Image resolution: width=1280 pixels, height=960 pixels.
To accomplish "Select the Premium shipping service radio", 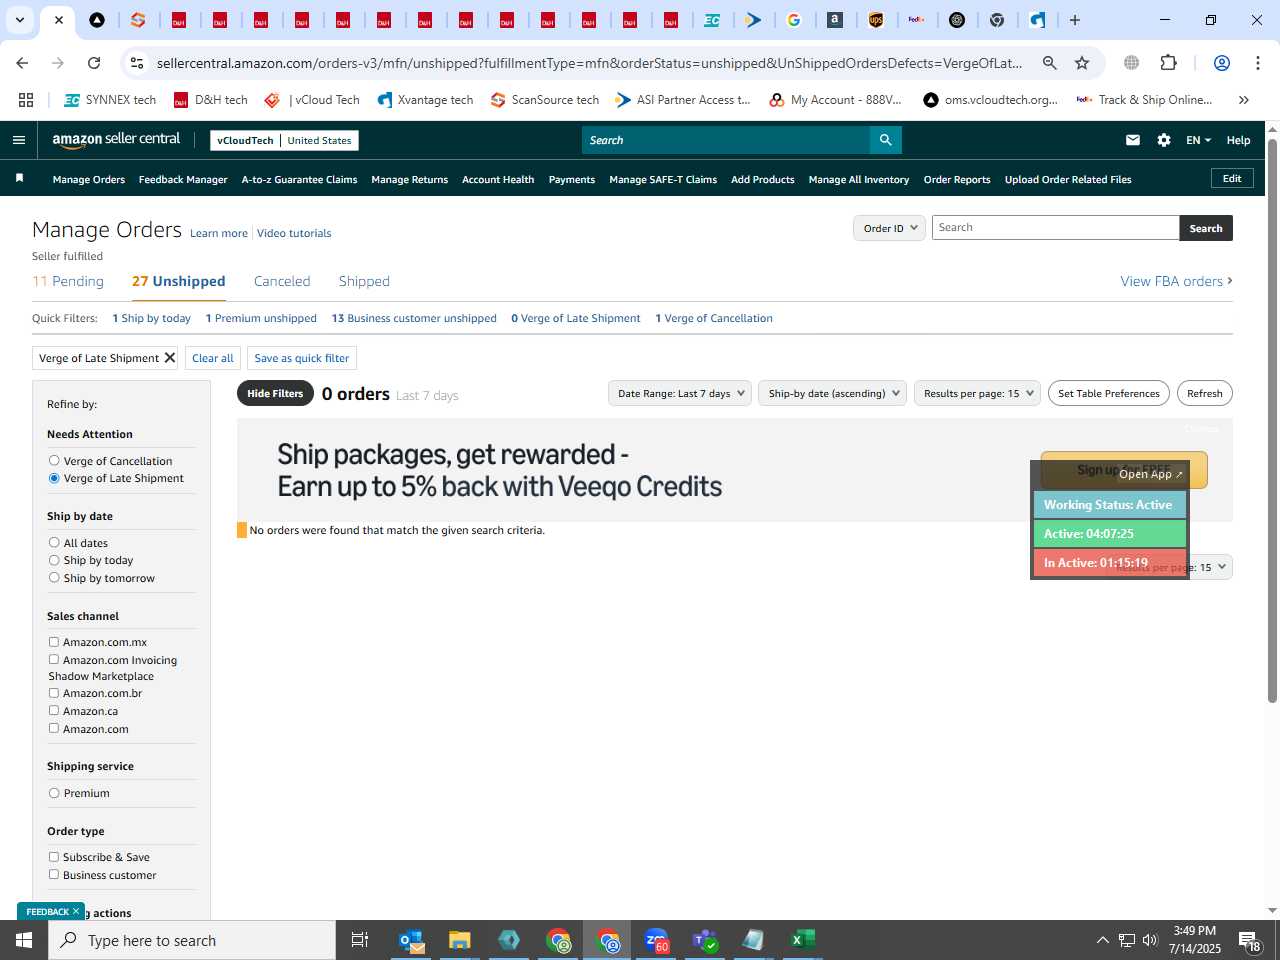I will click(x=54, y=793).
